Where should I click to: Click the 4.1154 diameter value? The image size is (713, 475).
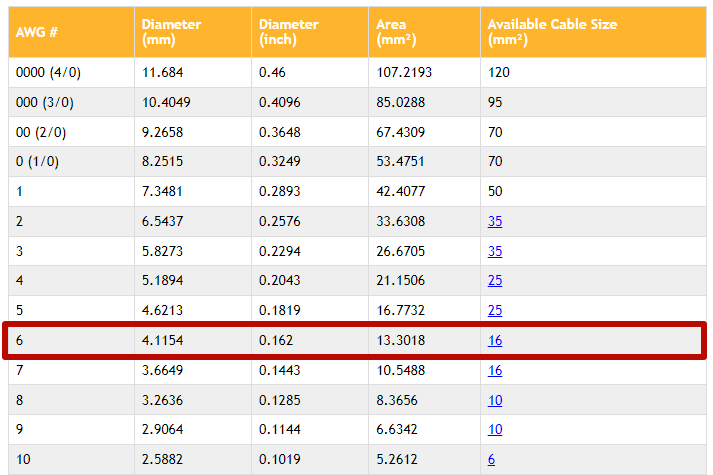click(x=164, y=341)
